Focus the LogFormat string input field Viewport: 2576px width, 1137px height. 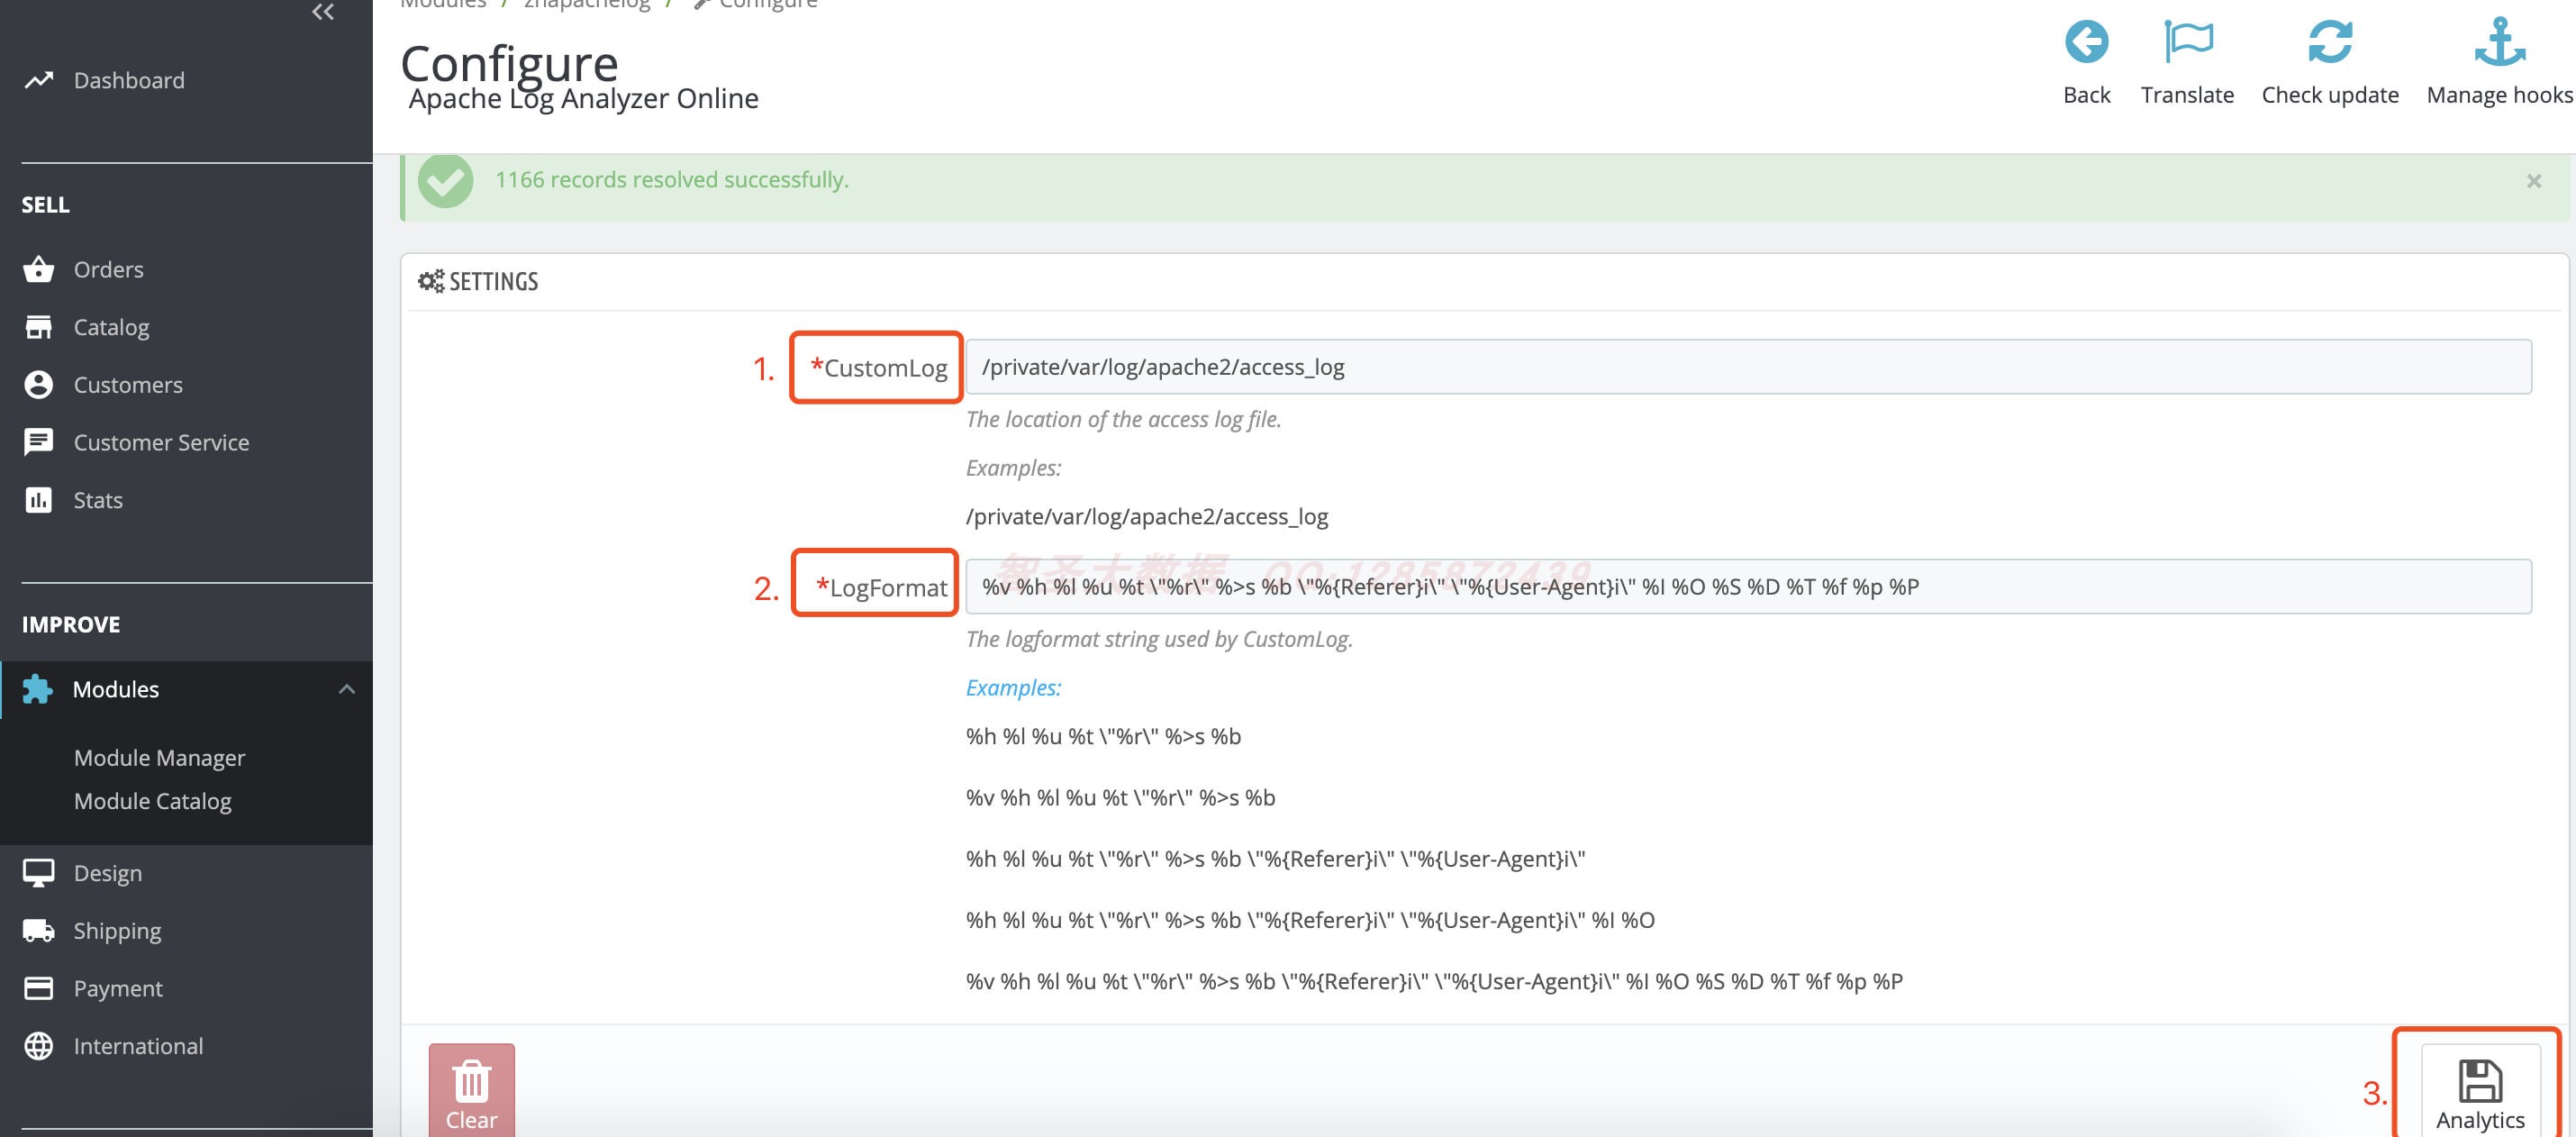point(1748,587)
